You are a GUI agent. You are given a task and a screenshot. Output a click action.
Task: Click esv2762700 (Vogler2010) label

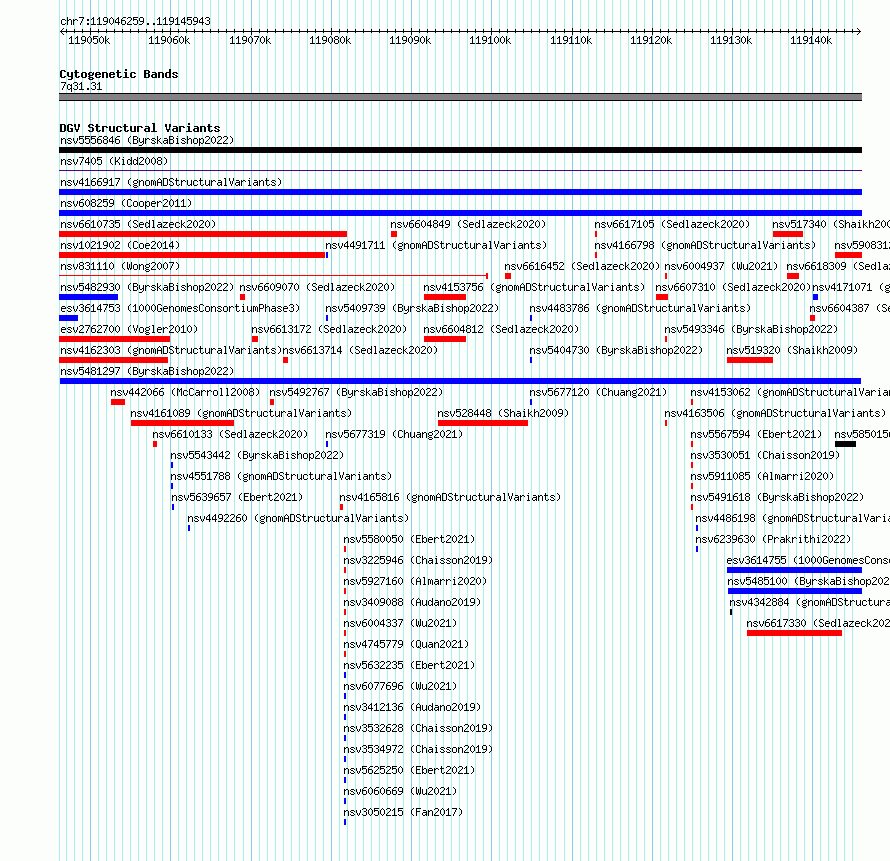coord(129,329)
